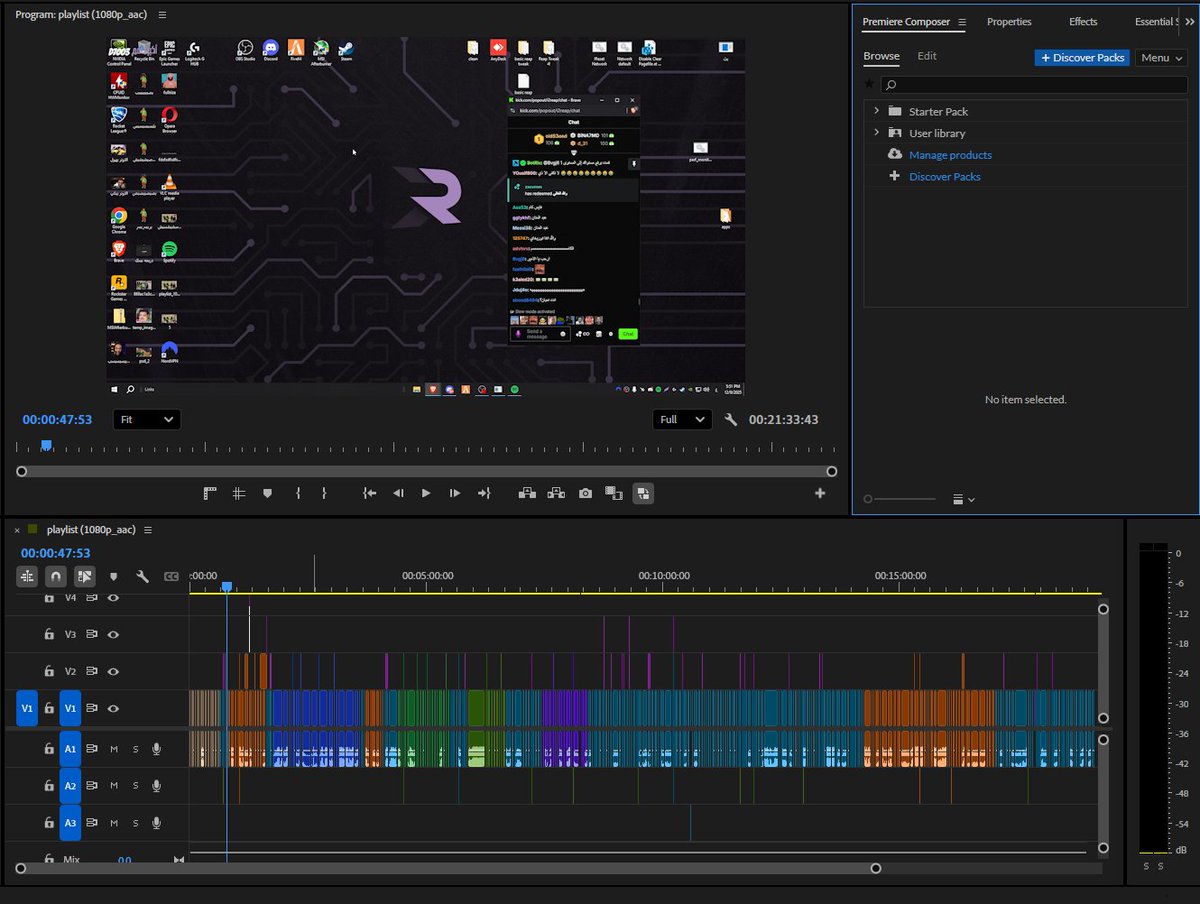Viewport: 1200px width, 904px height.
Task: Toggle Snap in timeline
Action: point(56,577)
